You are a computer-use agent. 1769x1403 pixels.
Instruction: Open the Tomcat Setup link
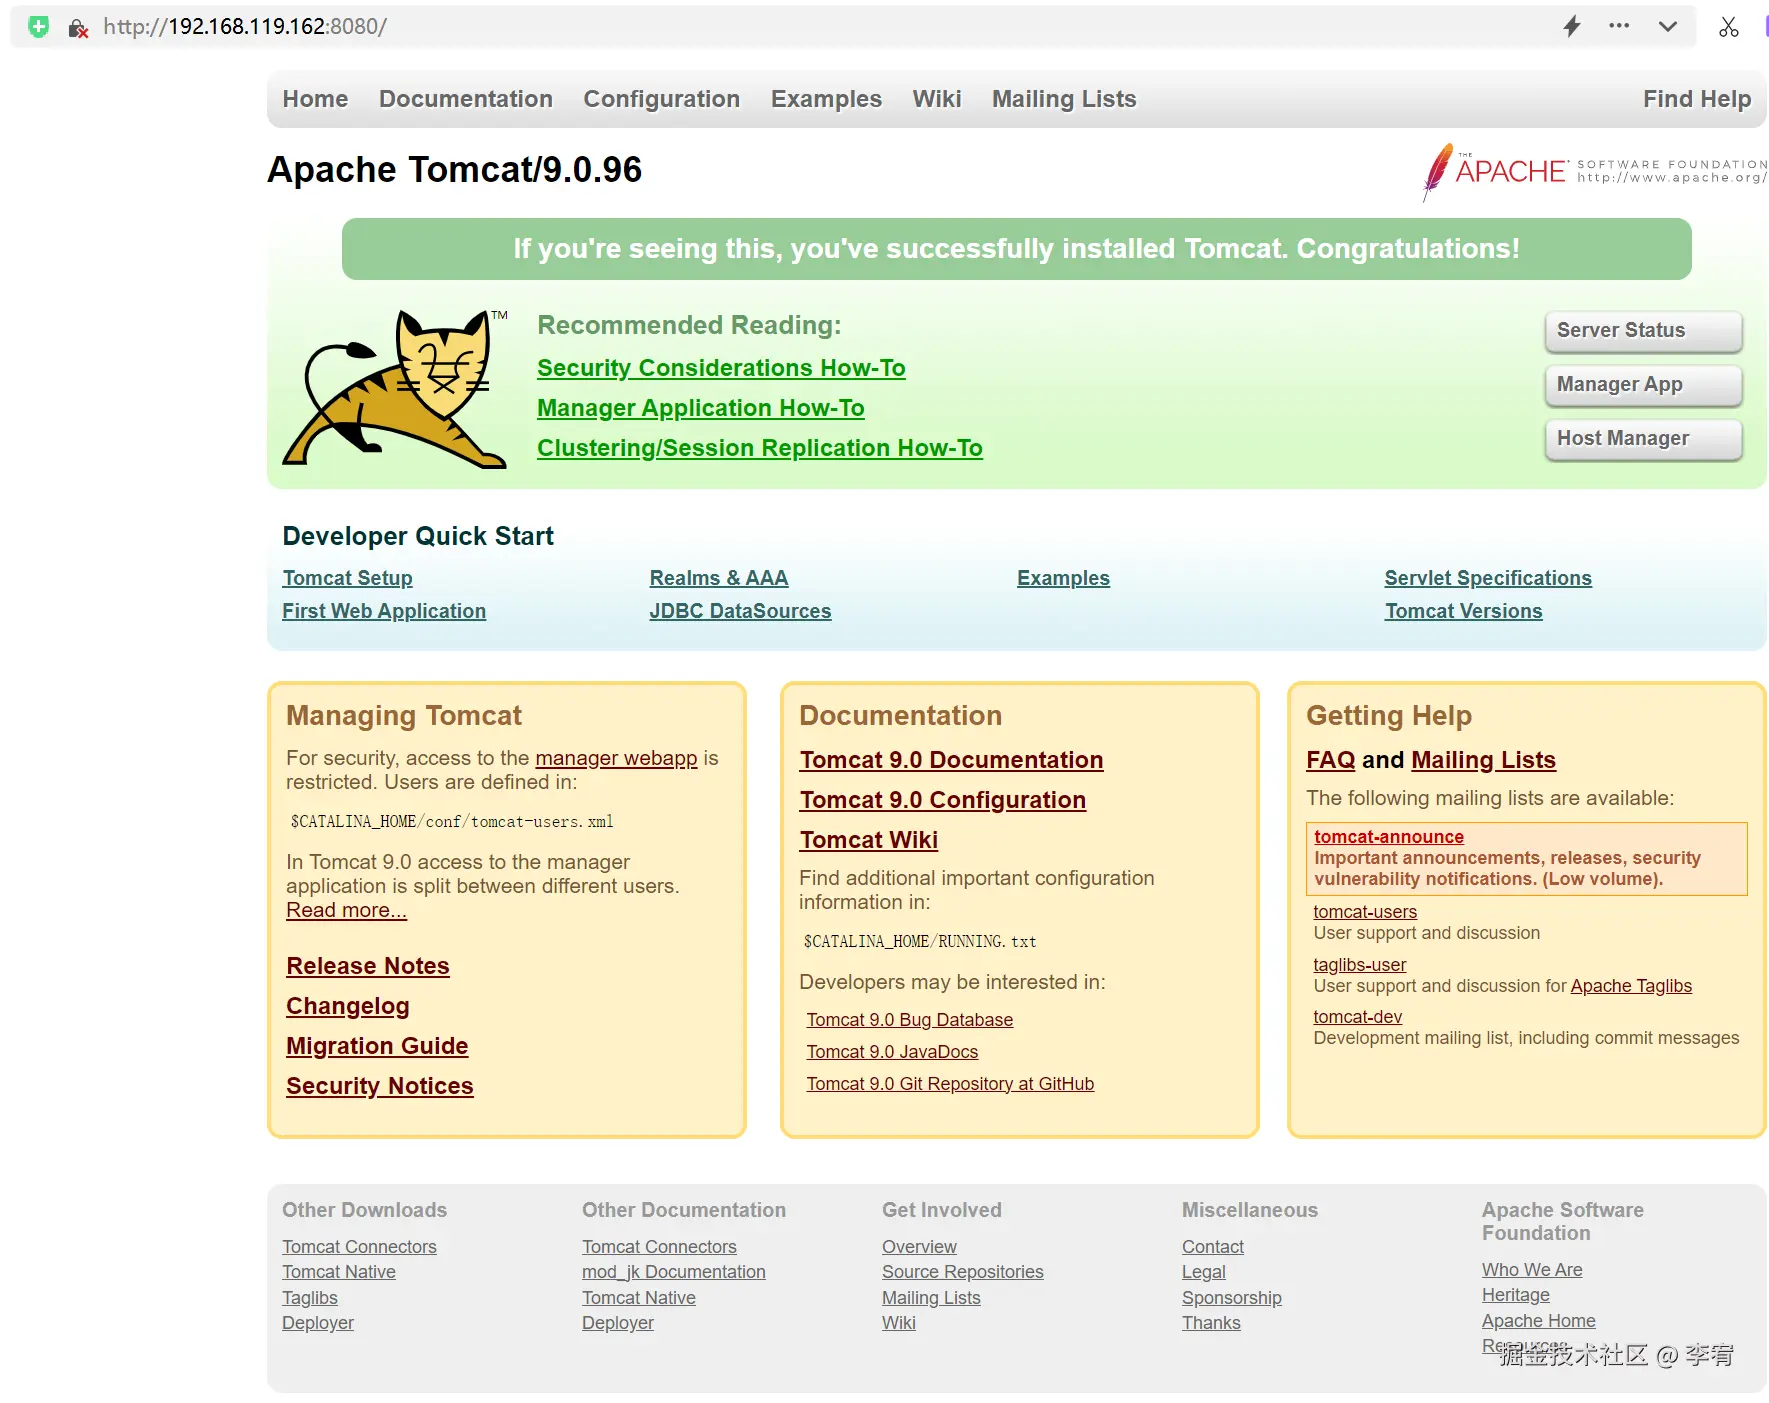(x=347, y=578)
